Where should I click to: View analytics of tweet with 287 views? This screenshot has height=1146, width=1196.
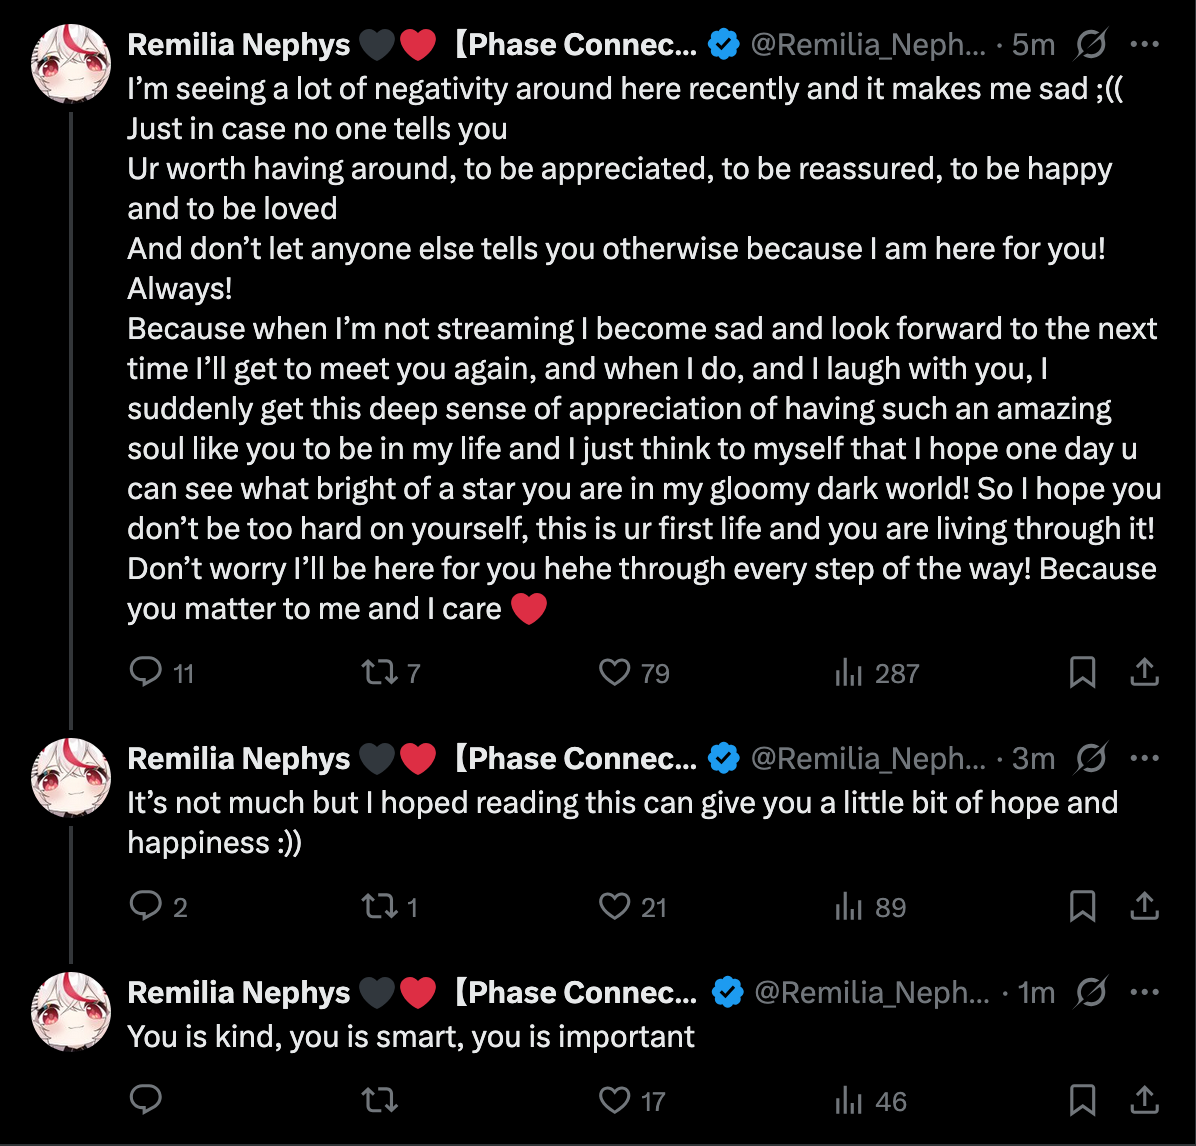(849, 673)
